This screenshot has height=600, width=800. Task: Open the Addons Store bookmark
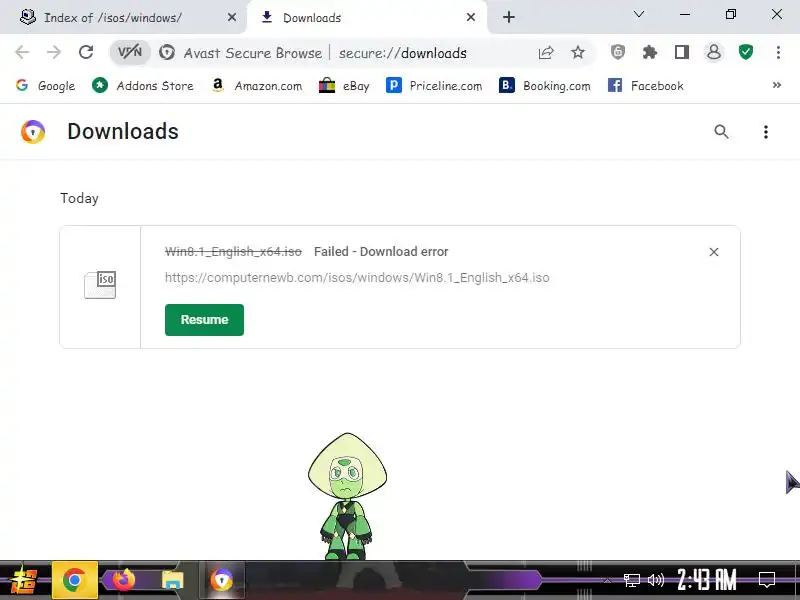point(143,86)
